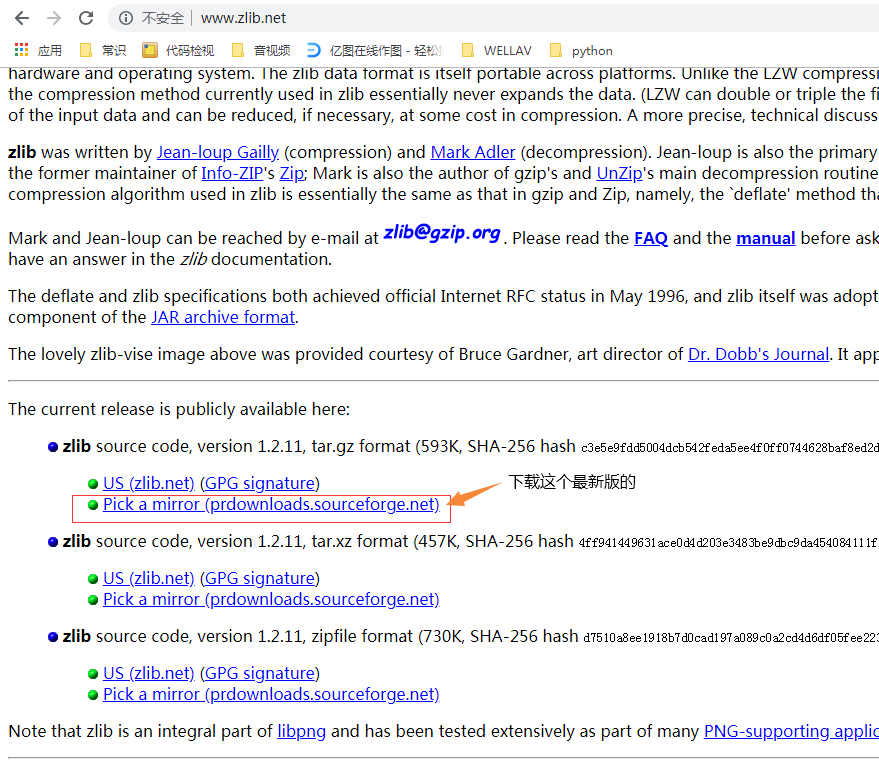Click the 不安全 security label
The height and width of the screenshot is (764, 879).
[163, 18]
